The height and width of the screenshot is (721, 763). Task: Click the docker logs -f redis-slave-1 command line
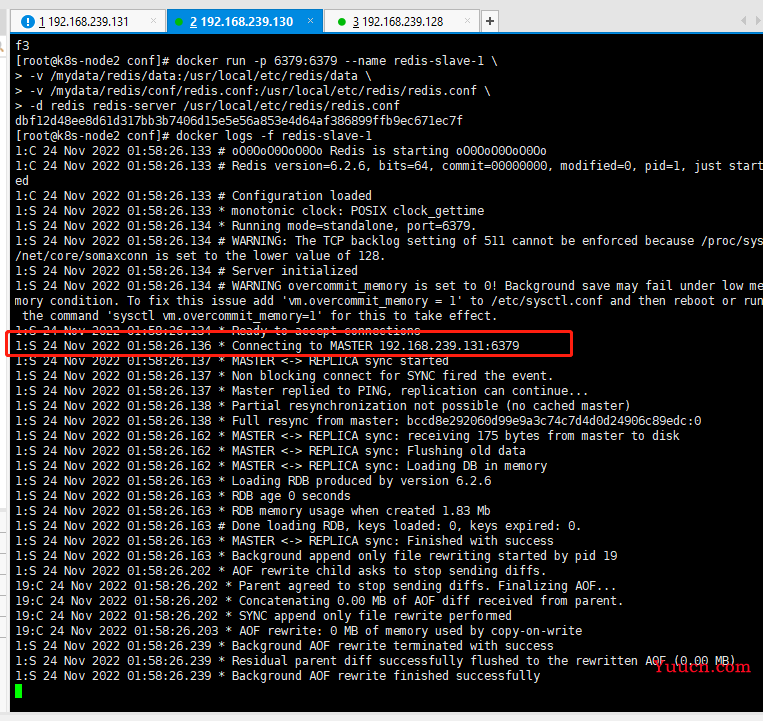[194, 136]
